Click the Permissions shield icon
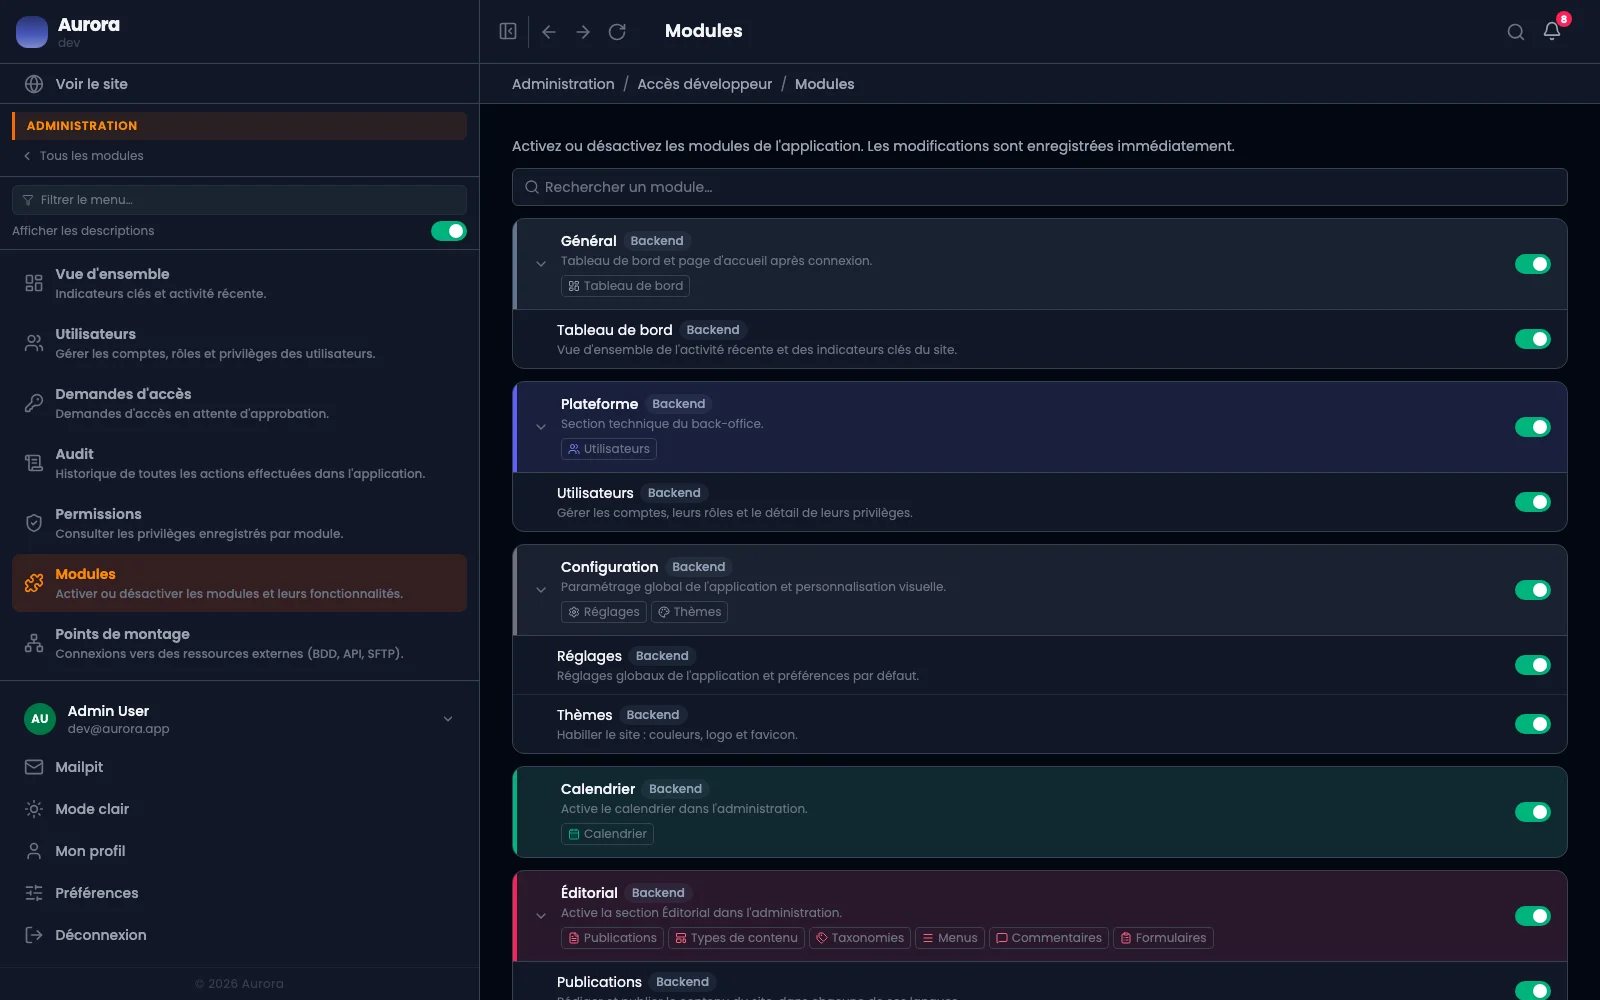This screenshot has height=1000, width=1600. tap(34, 523)
